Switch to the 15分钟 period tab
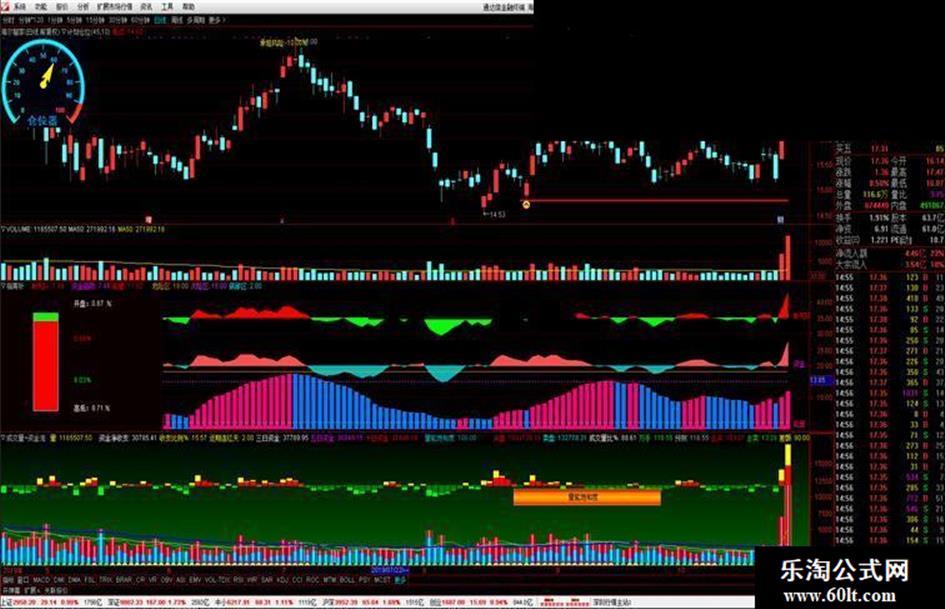This screenshot has width=945, height=609. (x=95, y=21)
